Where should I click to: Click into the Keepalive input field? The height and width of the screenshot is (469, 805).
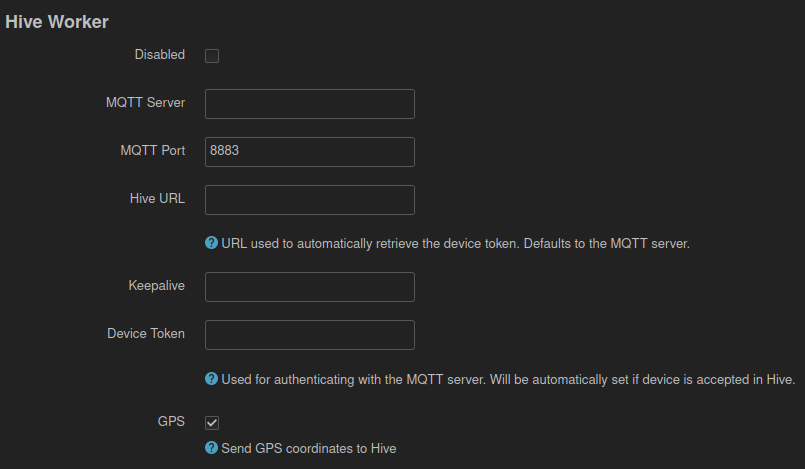[310, 287]
